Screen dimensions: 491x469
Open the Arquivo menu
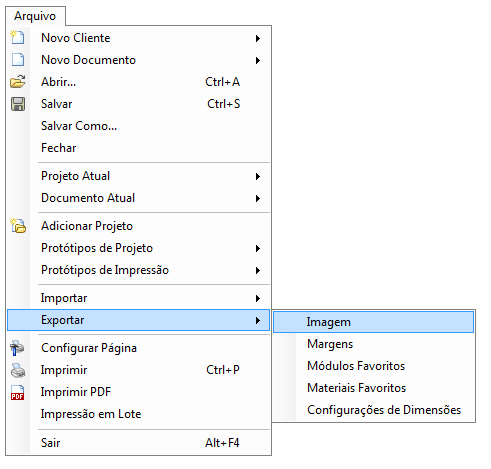(x=35, y=16)
